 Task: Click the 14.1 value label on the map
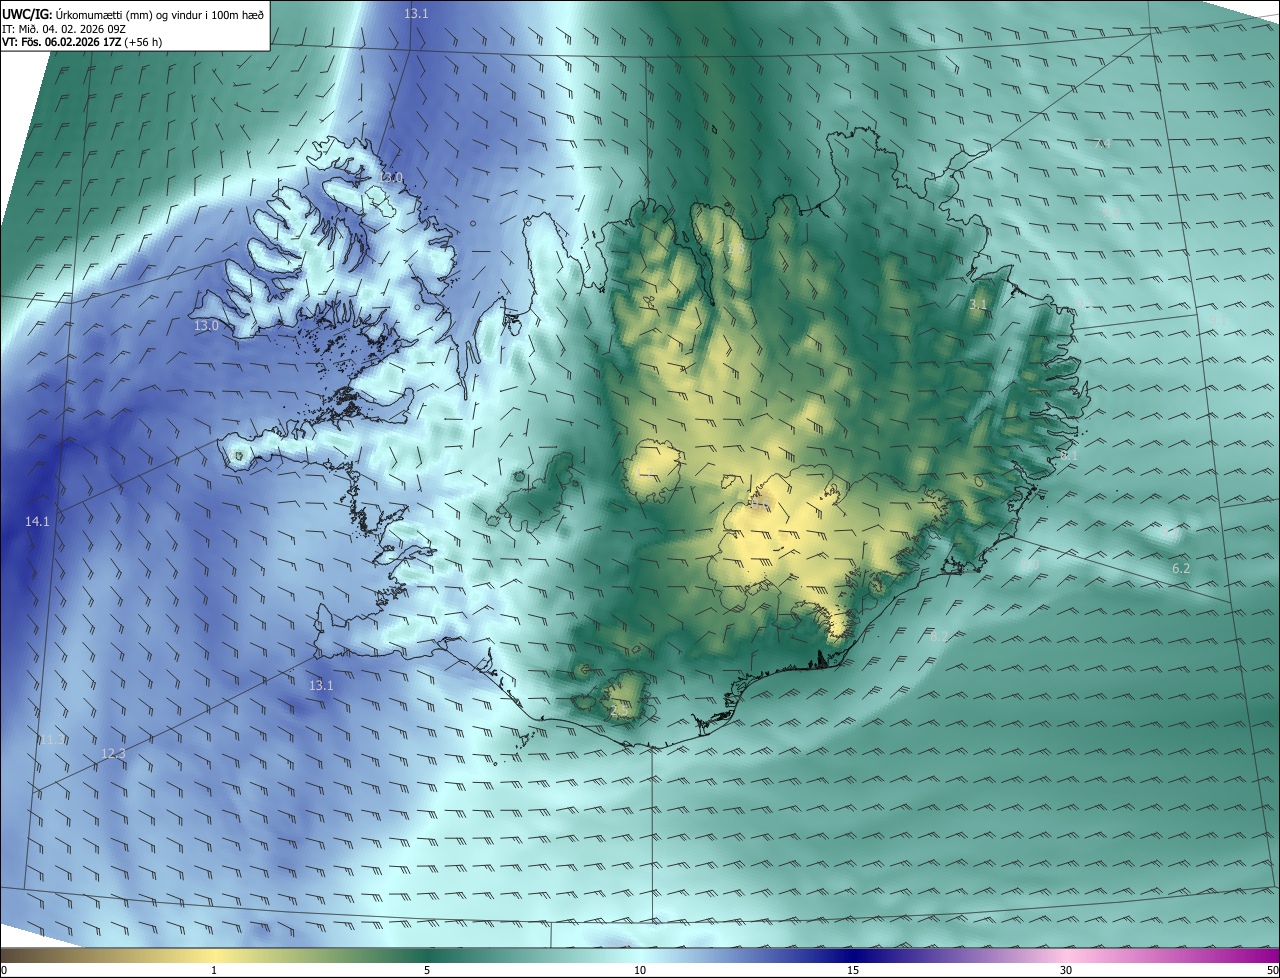(37, 521)
